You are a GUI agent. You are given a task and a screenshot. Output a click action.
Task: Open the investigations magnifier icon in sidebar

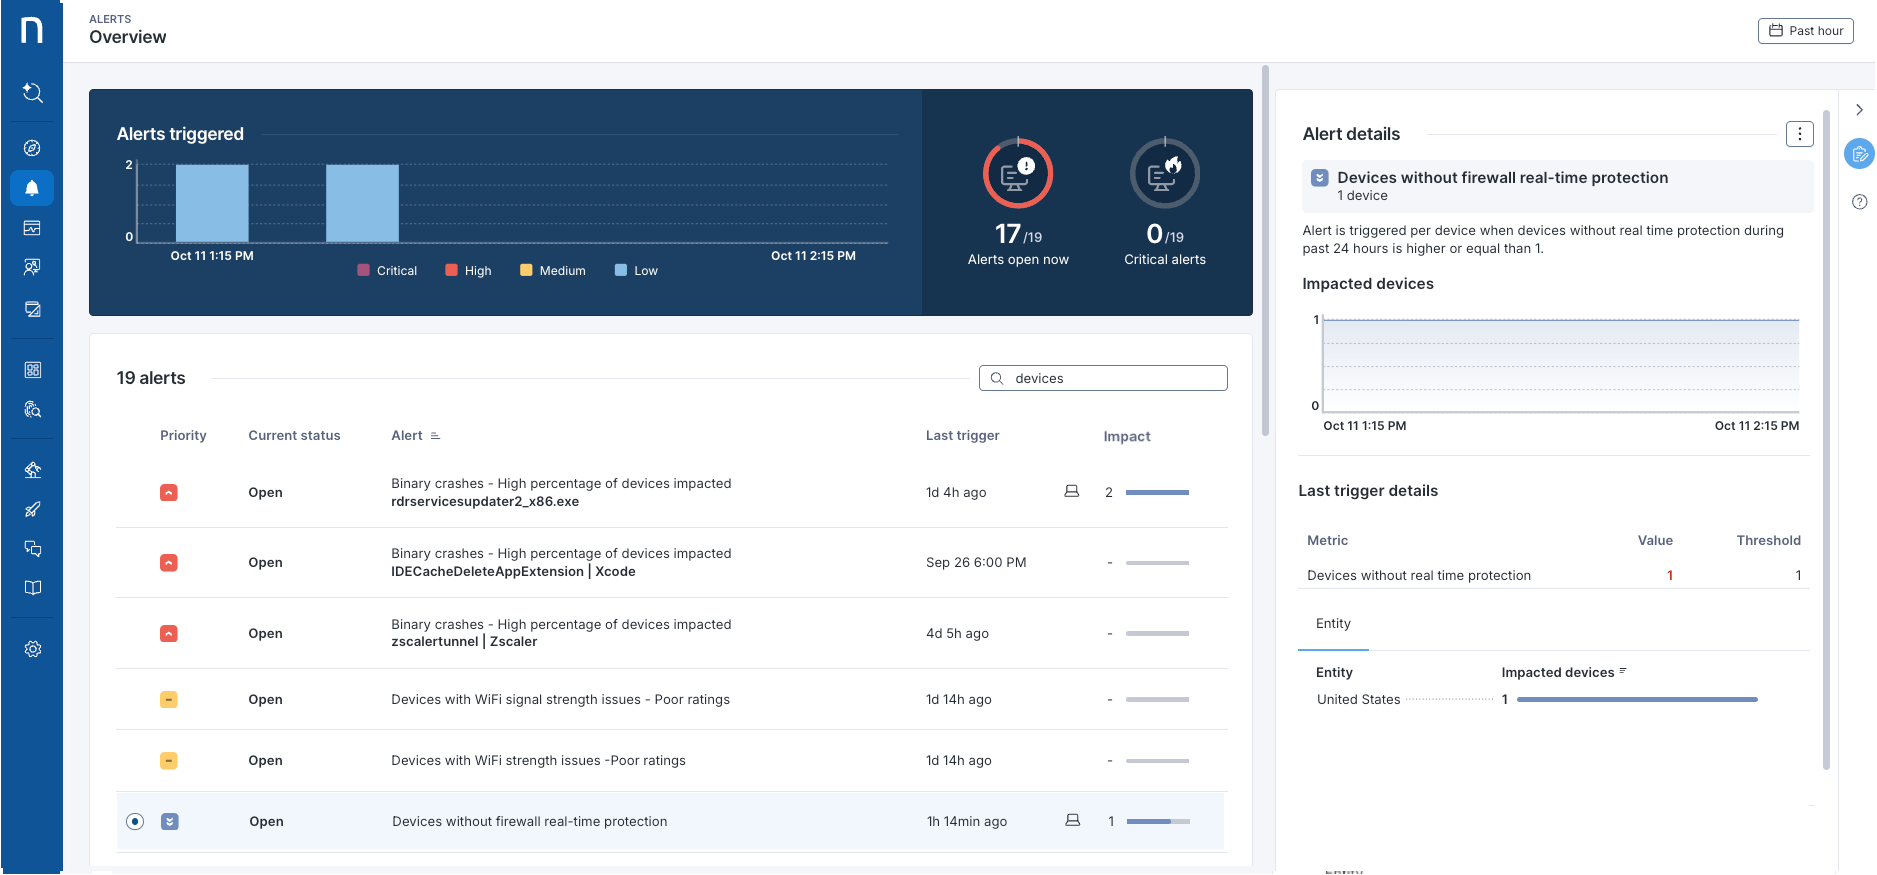pos(32,410)
